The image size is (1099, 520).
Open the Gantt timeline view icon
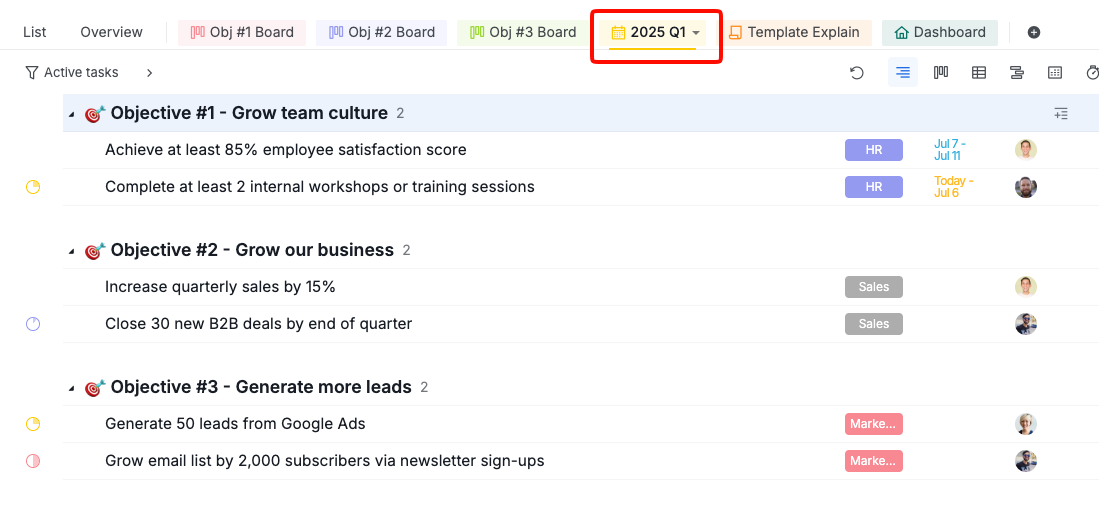1016,72
